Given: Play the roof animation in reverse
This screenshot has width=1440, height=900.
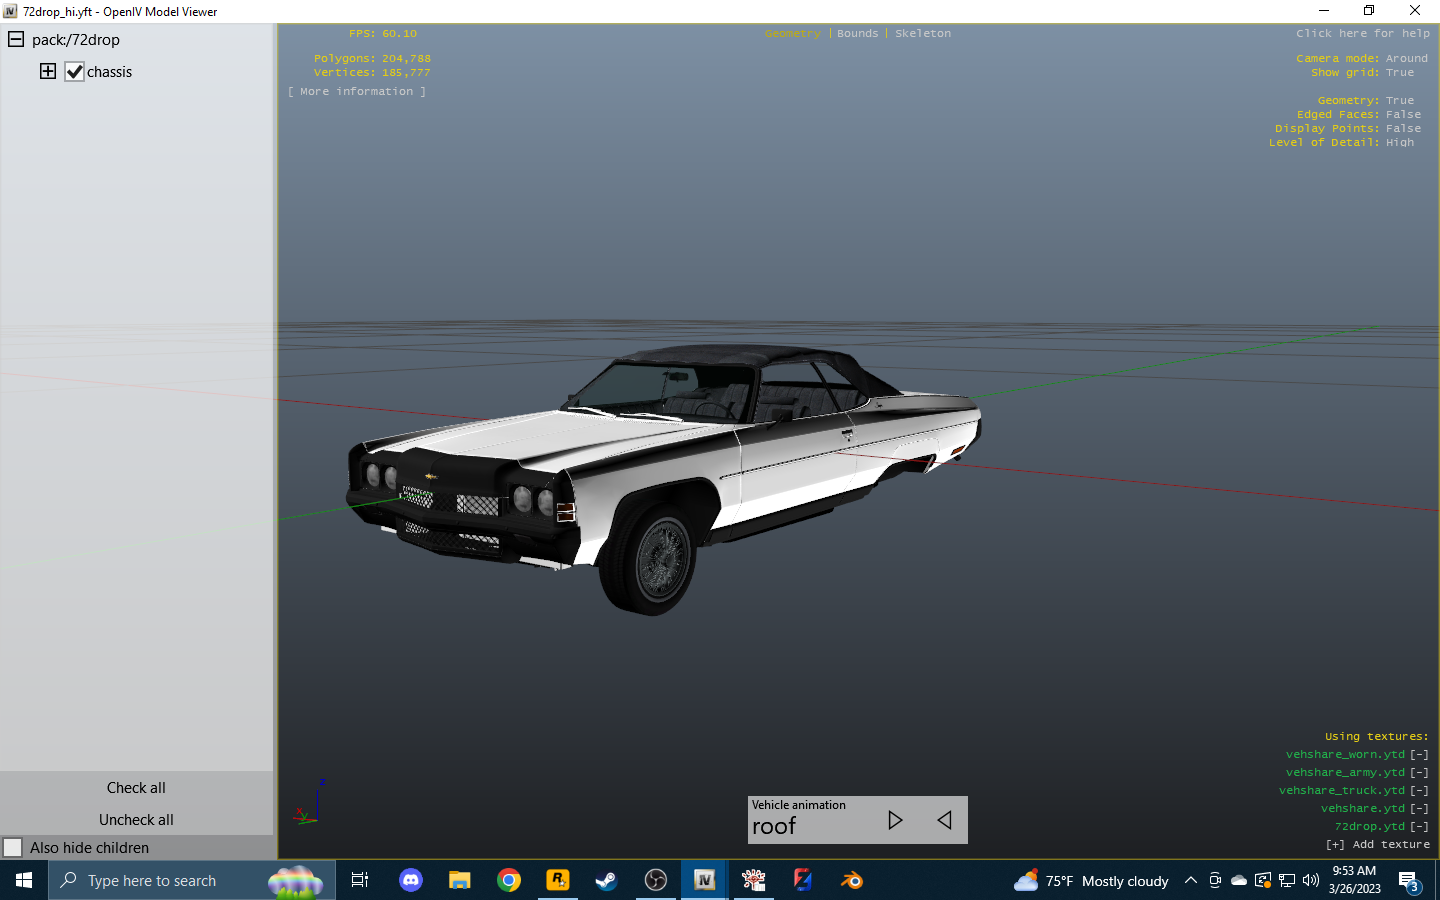Looking at the screenshot, I should point(944,820).
